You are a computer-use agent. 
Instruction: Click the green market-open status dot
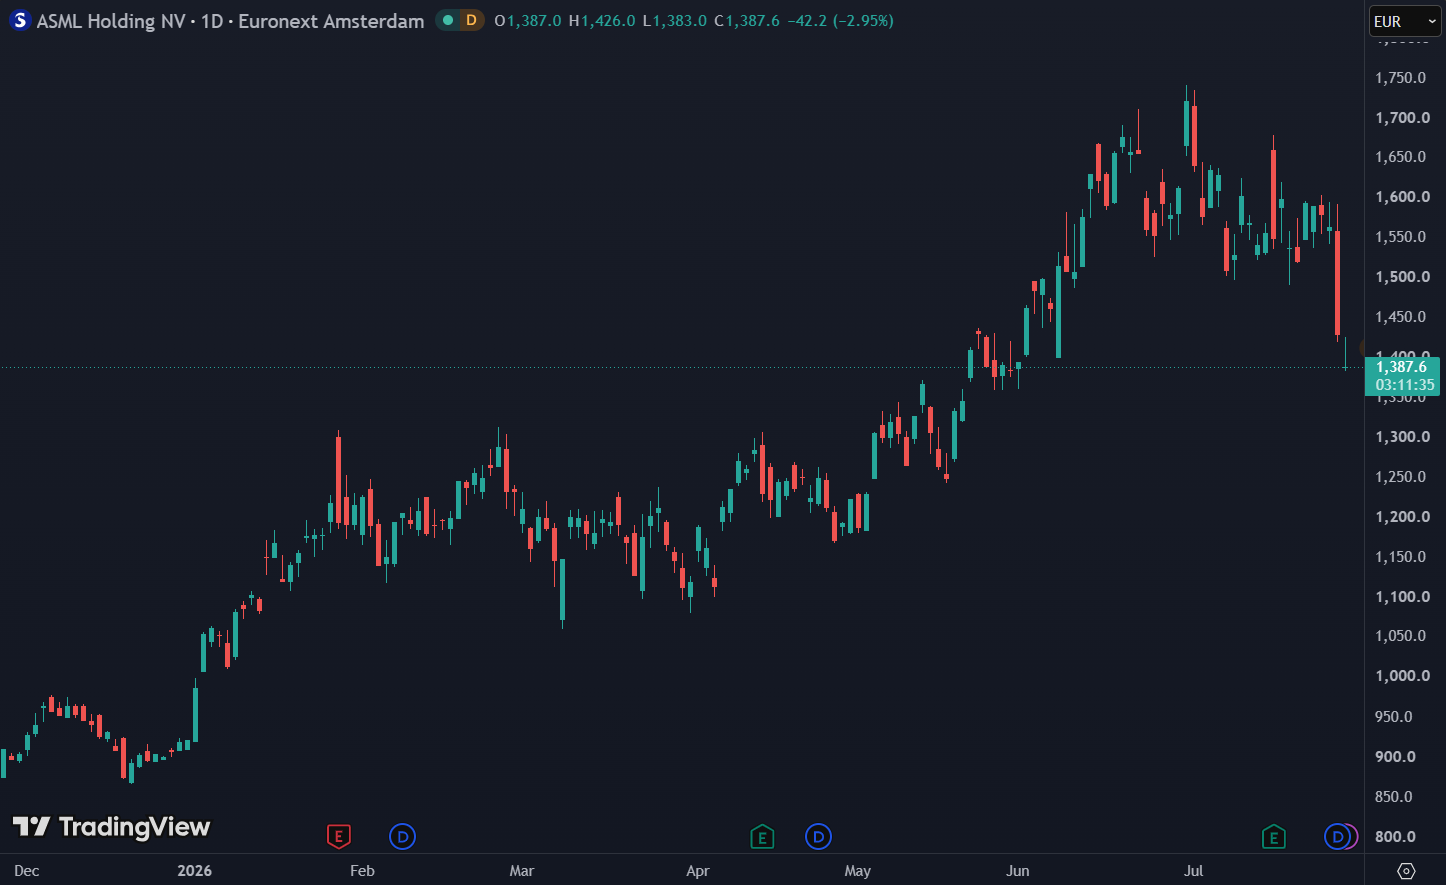tap(447, 20)
